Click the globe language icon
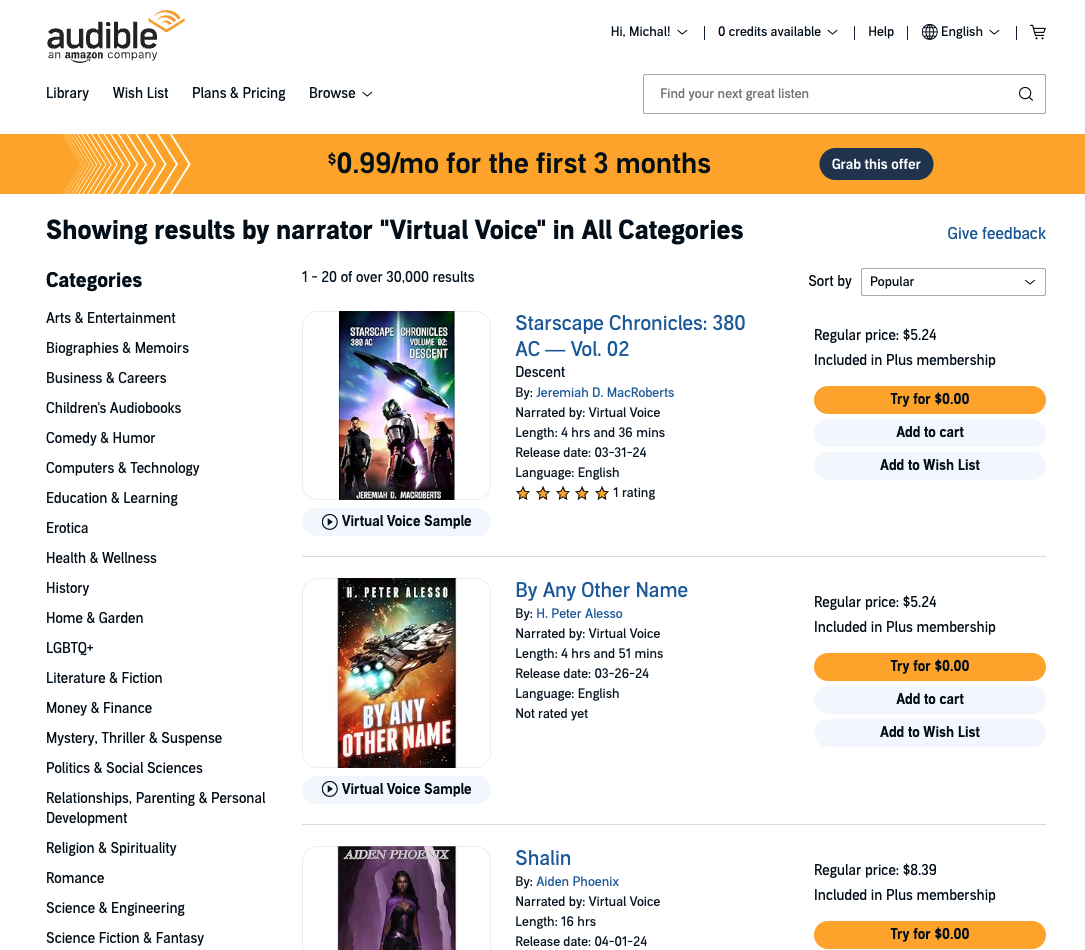Screen dimensions: 1085x950 pos(928,31)
